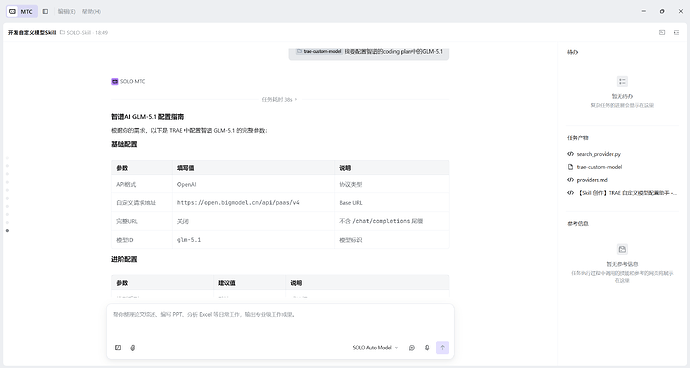Click the /chat/completions note cell

pyautogui.click(x=392, y=221)
